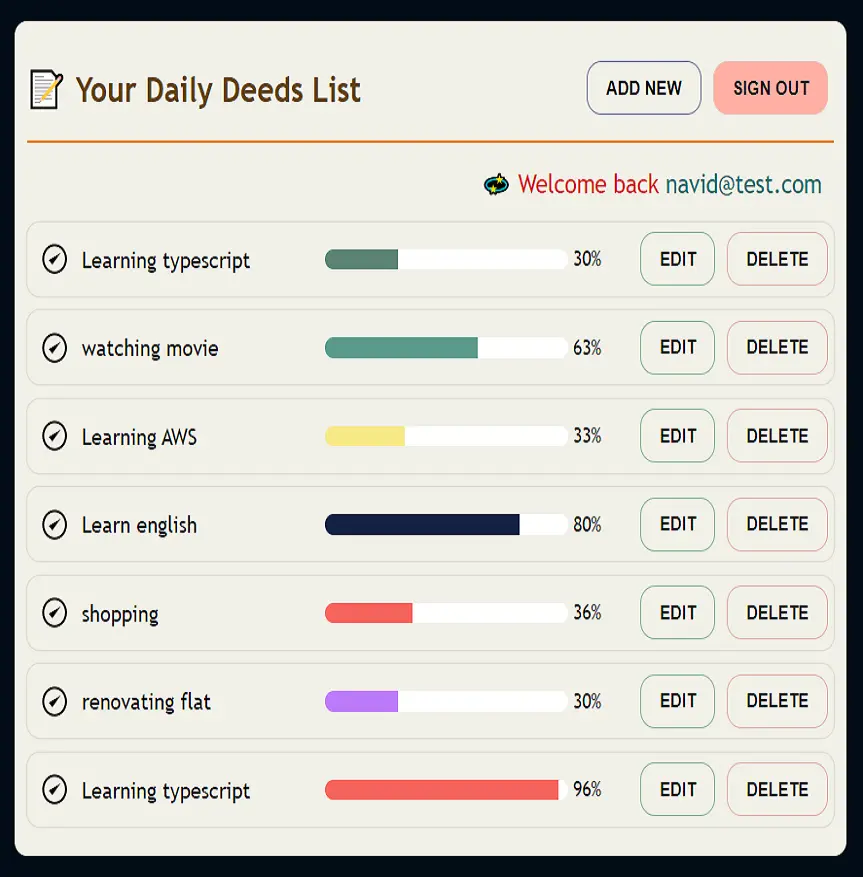Edit the renovating flat task
This screenshot has height=877, width=863.
(677, 701)
